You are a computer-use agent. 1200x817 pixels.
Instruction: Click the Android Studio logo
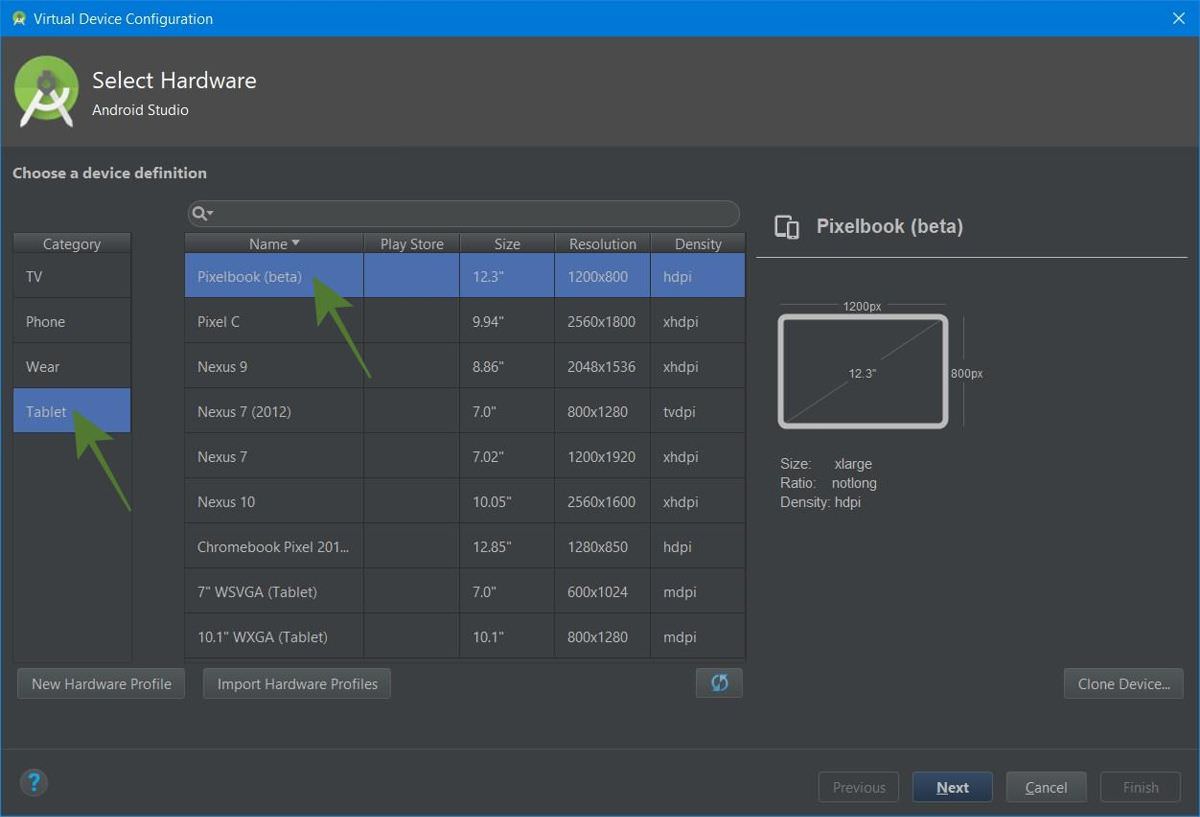click(45, 91)
